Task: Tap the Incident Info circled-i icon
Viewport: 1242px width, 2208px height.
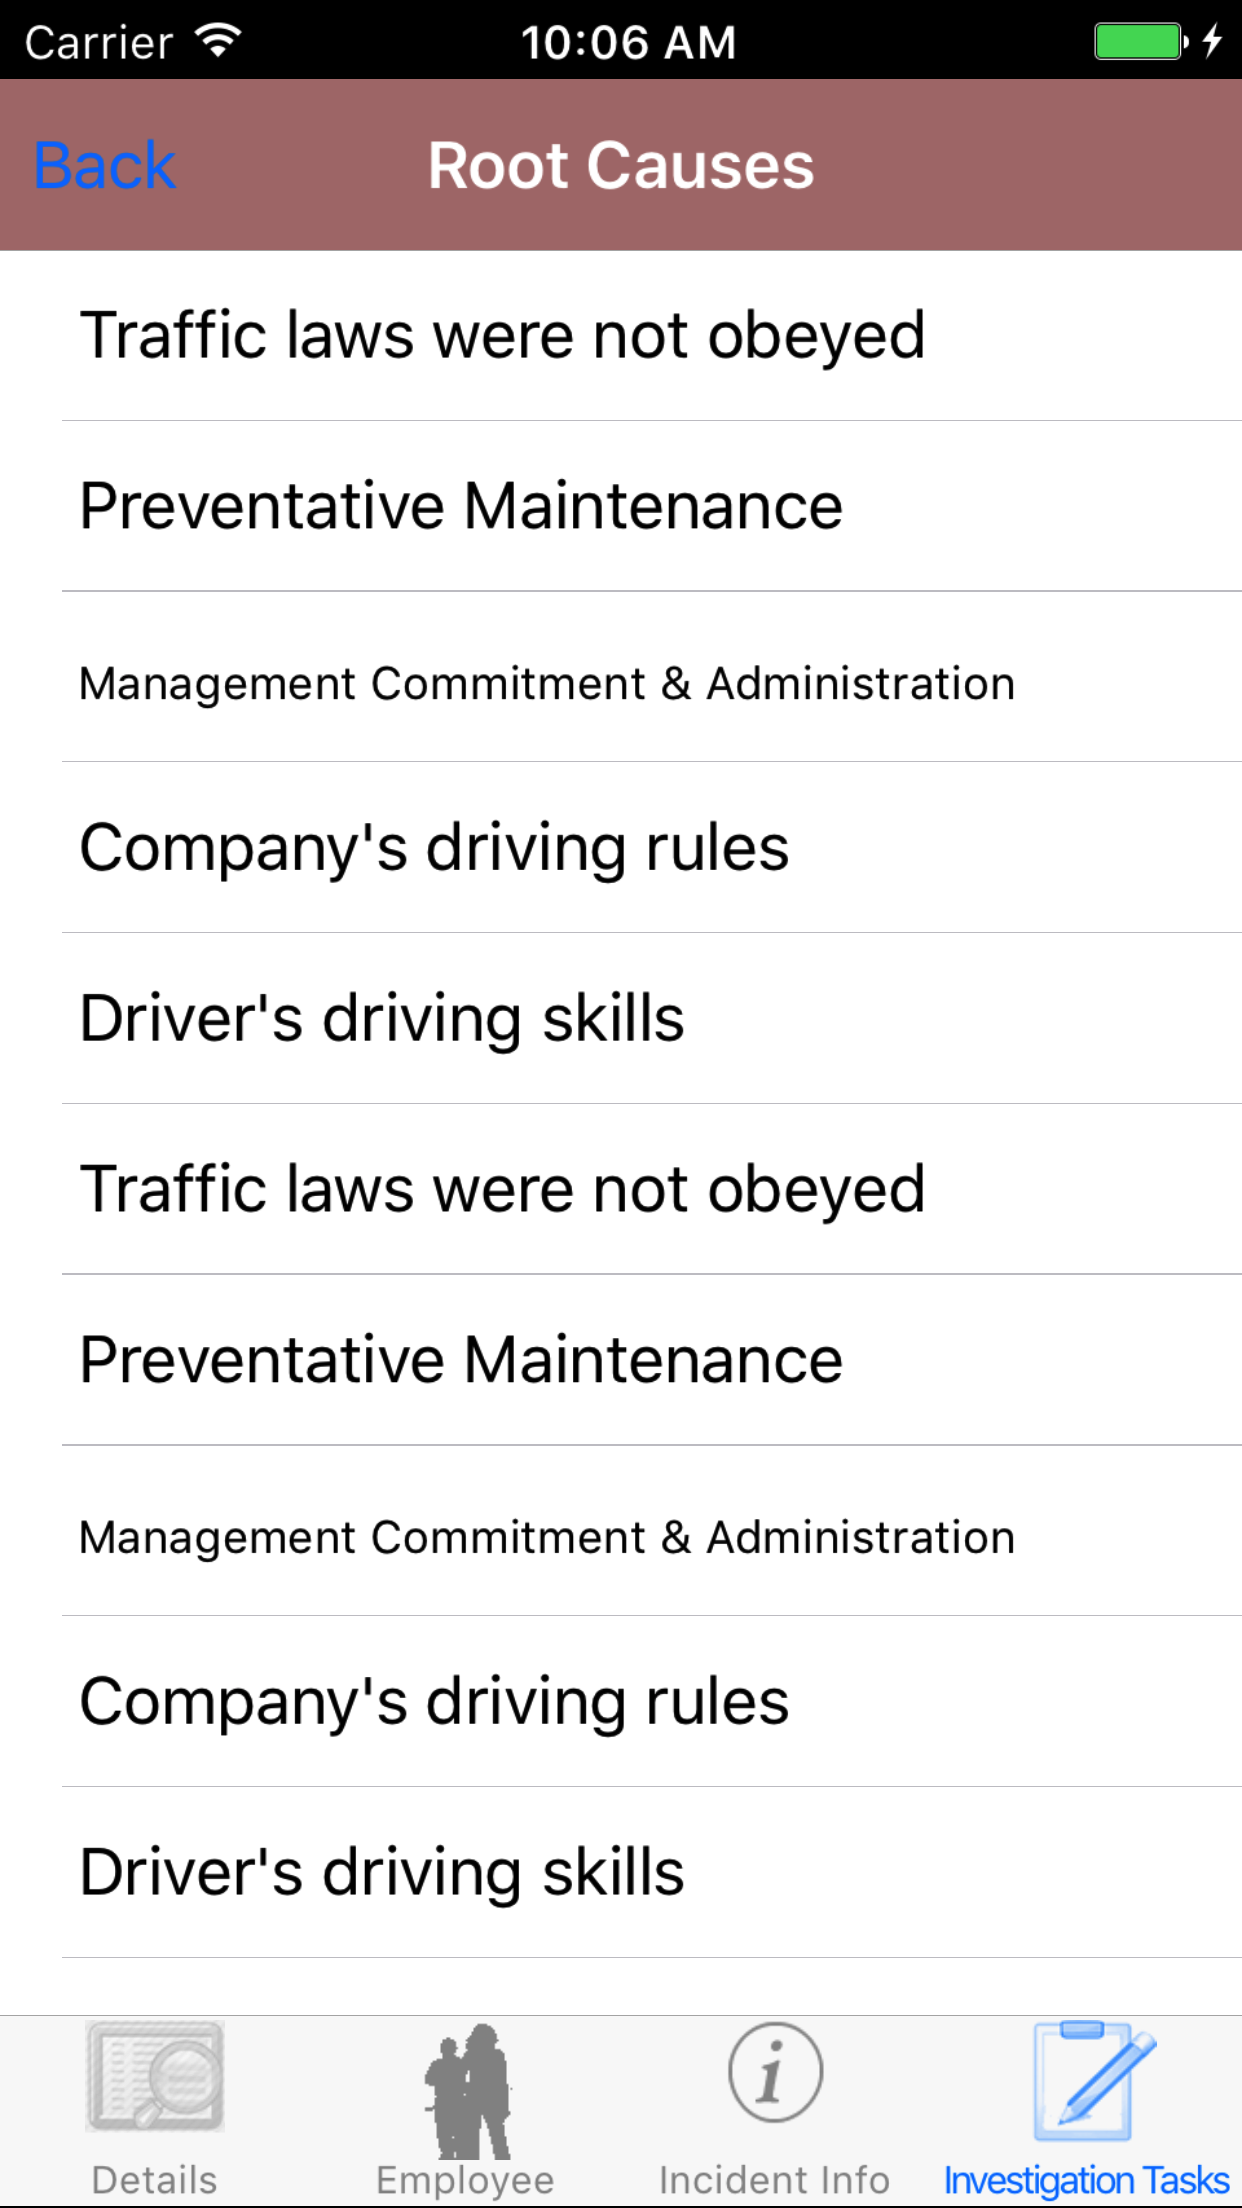Action: click(775, 2072)
